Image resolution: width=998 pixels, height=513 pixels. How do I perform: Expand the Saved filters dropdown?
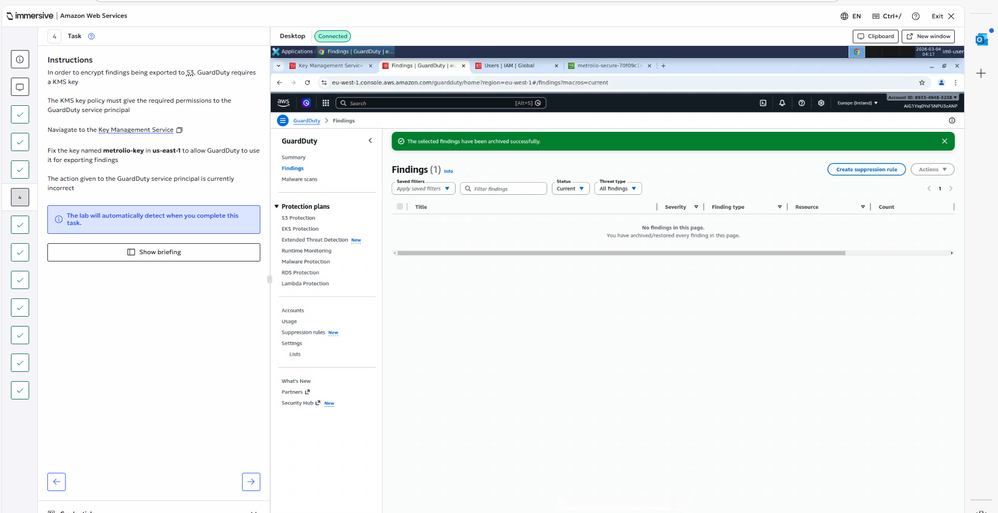pyautogui.click(x=423, y=188)
